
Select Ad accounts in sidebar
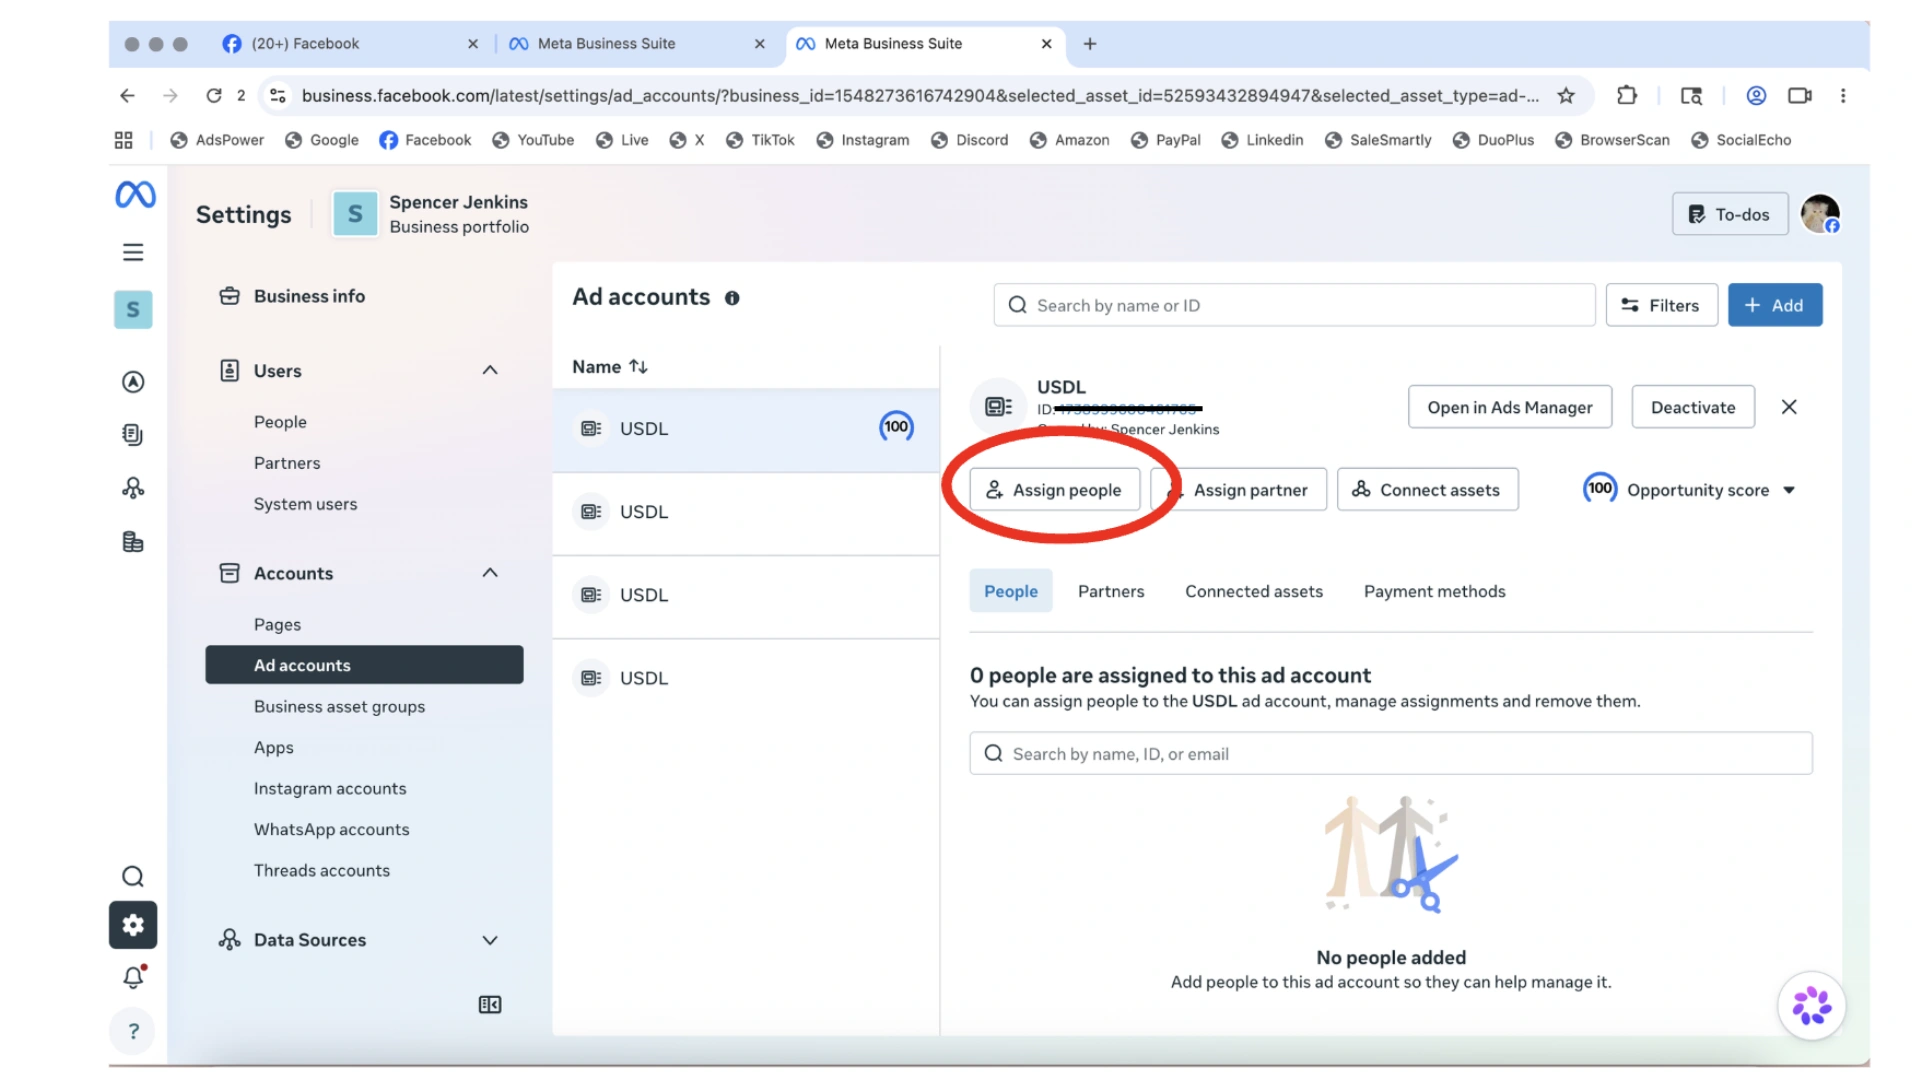pos(364,665)
